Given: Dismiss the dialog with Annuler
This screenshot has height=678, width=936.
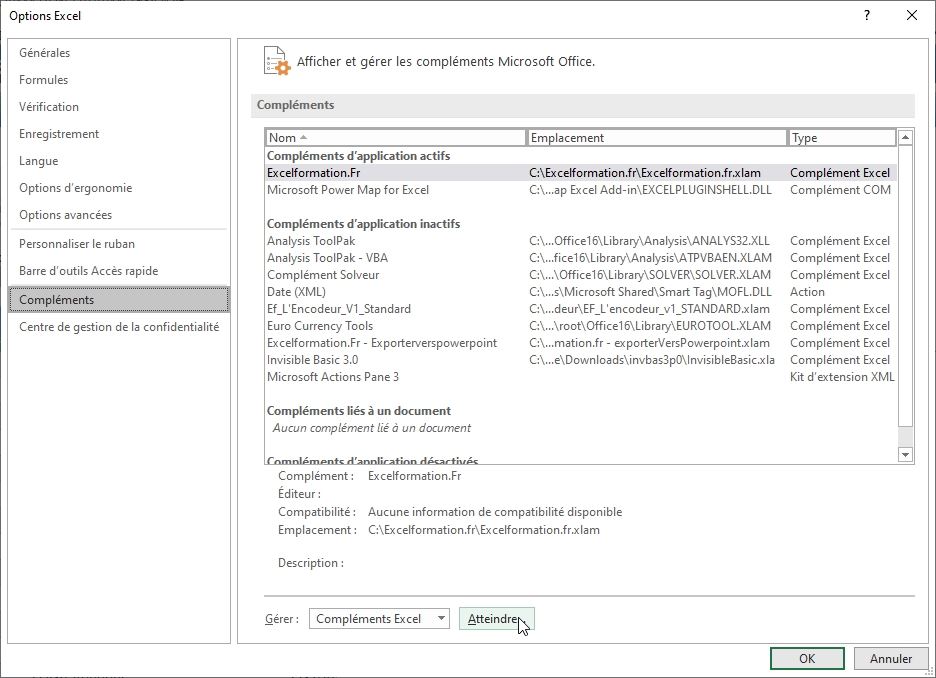Looking at the screenshot, I should pos(891,658).
